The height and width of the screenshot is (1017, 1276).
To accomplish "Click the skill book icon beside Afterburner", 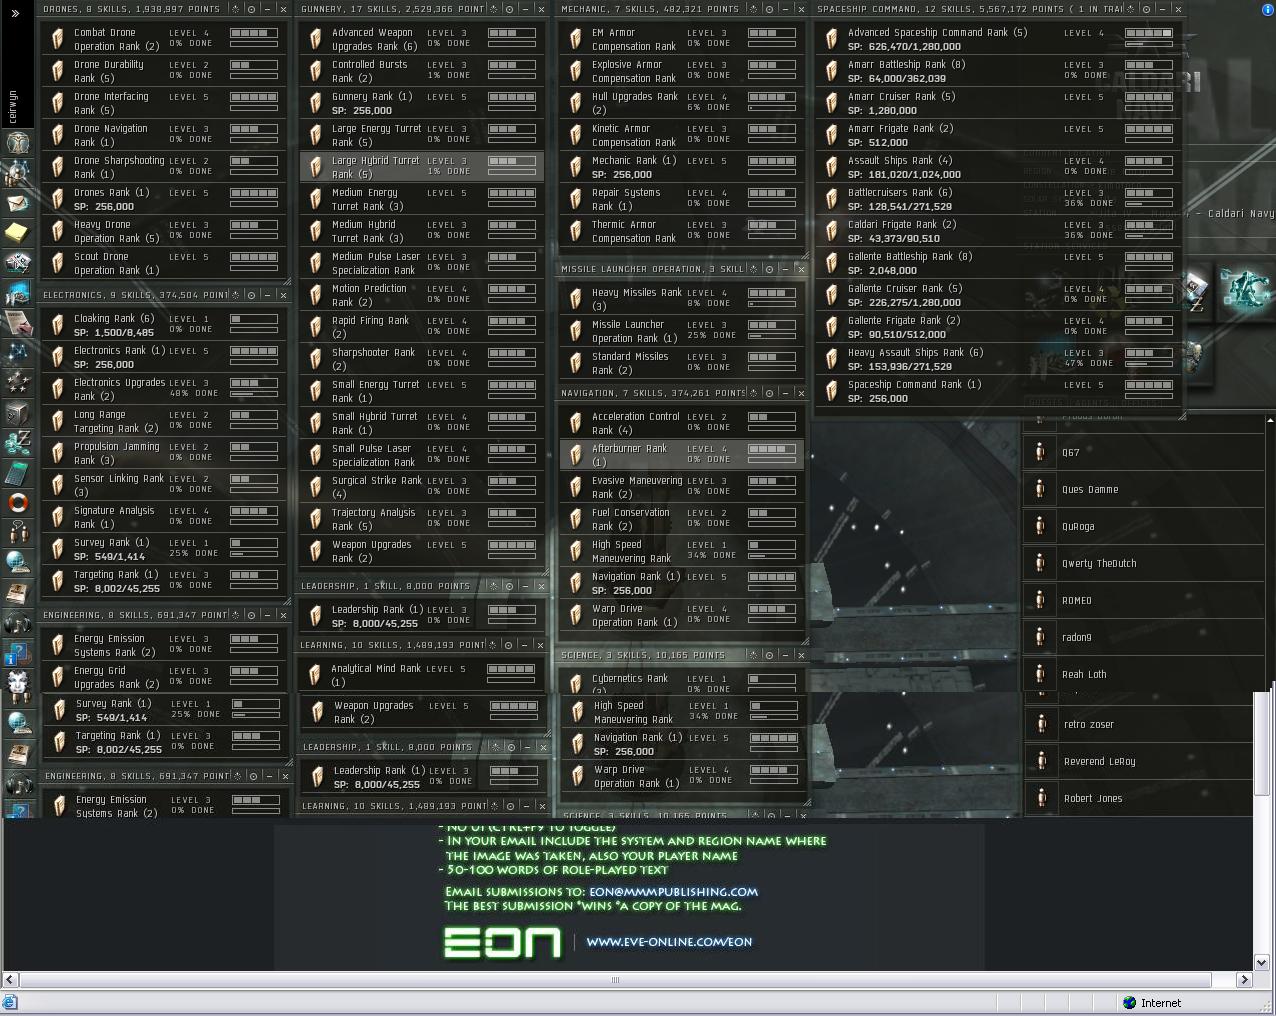I will coord(575,455).
